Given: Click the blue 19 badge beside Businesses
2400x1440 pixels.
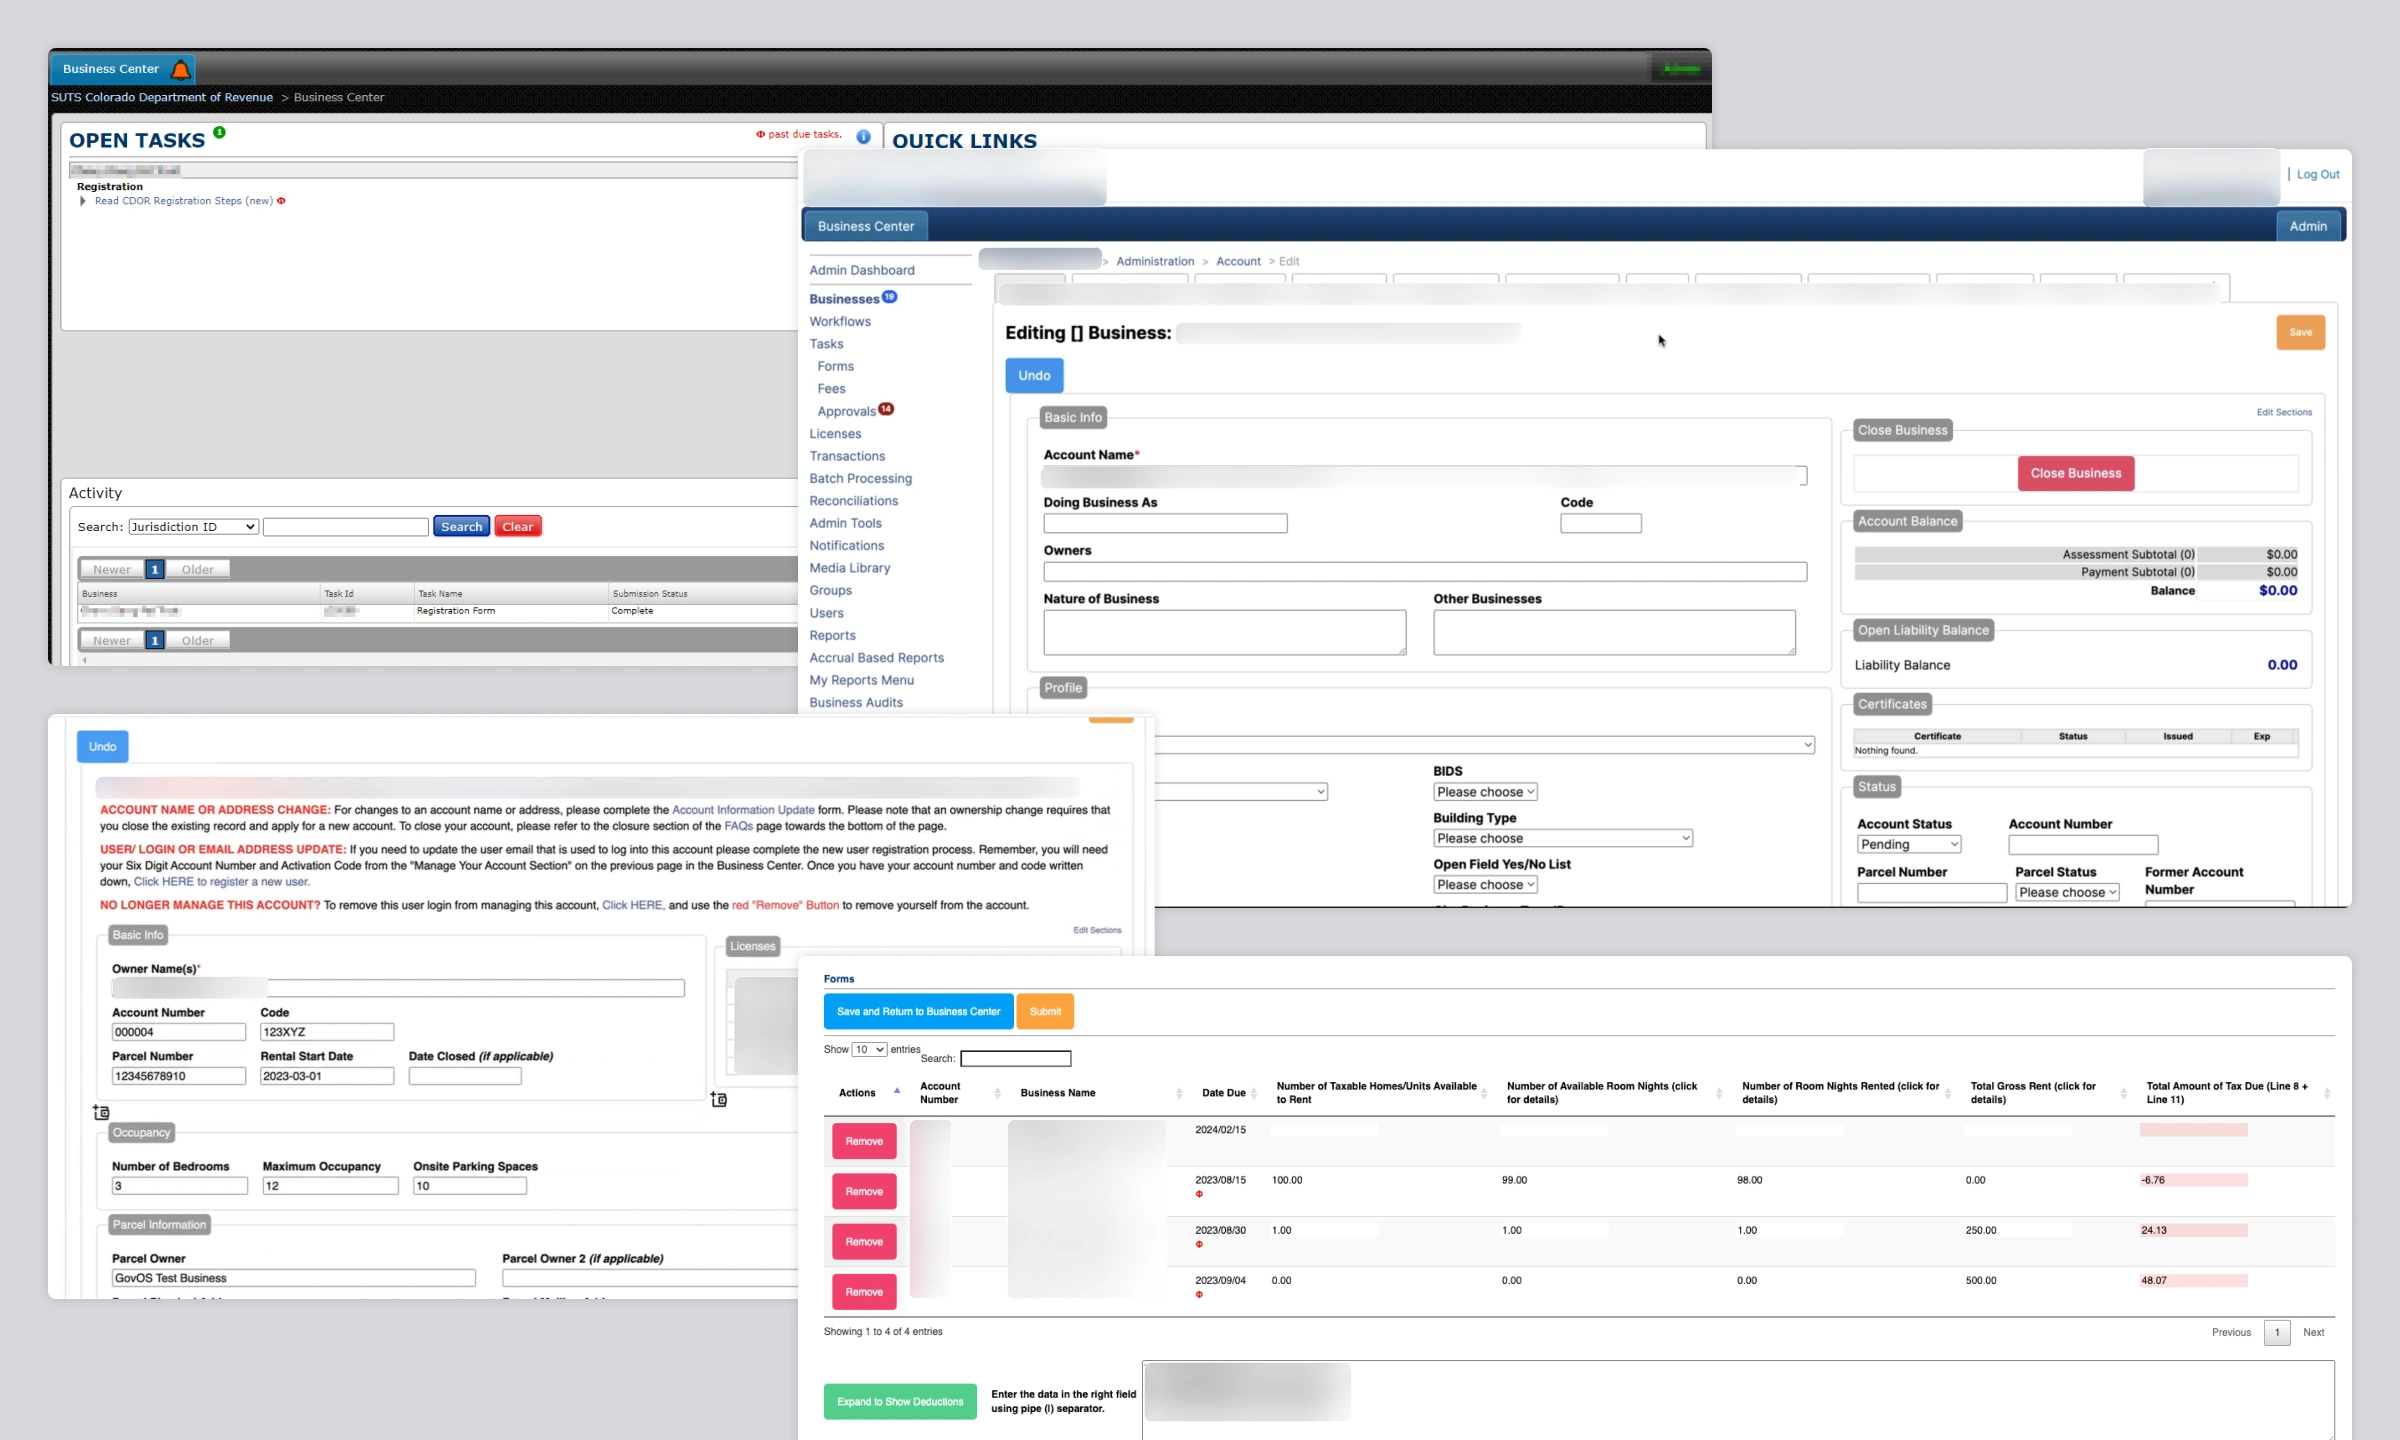Looking at the screenshot, I should [889, 297].
